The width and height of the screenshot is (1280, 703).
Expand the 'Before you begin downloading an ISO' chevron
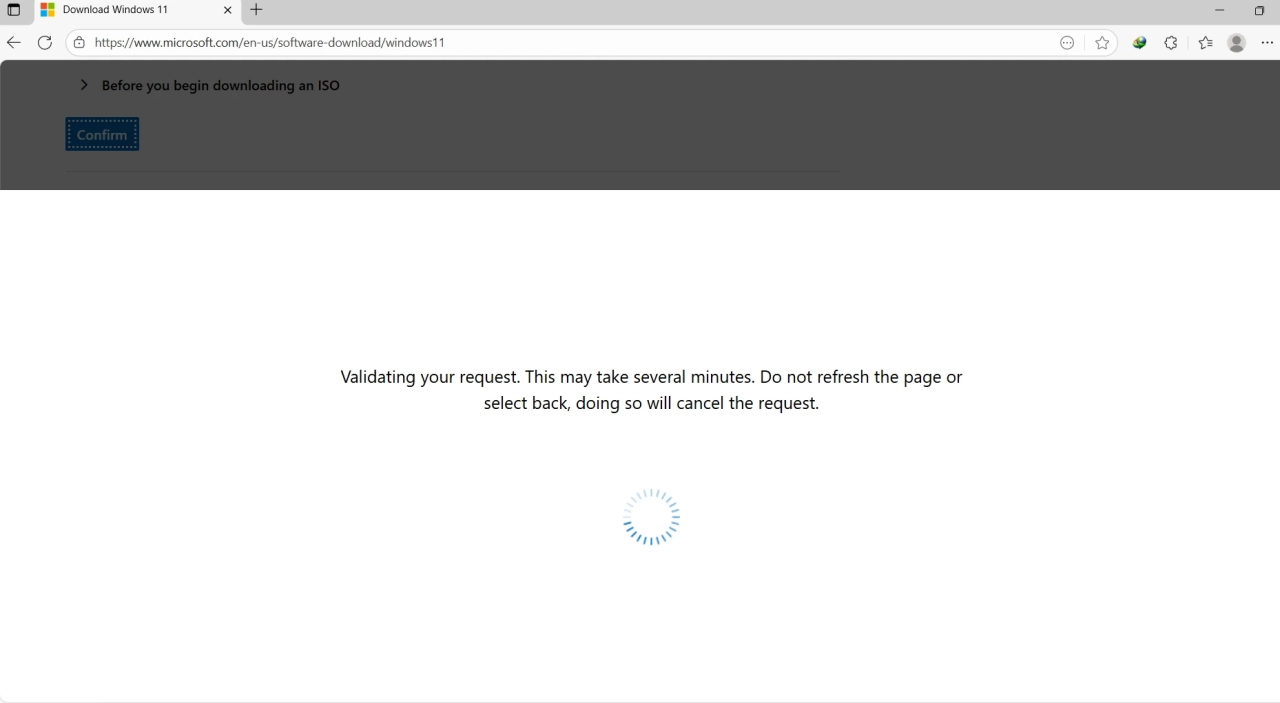coord(84,85)
